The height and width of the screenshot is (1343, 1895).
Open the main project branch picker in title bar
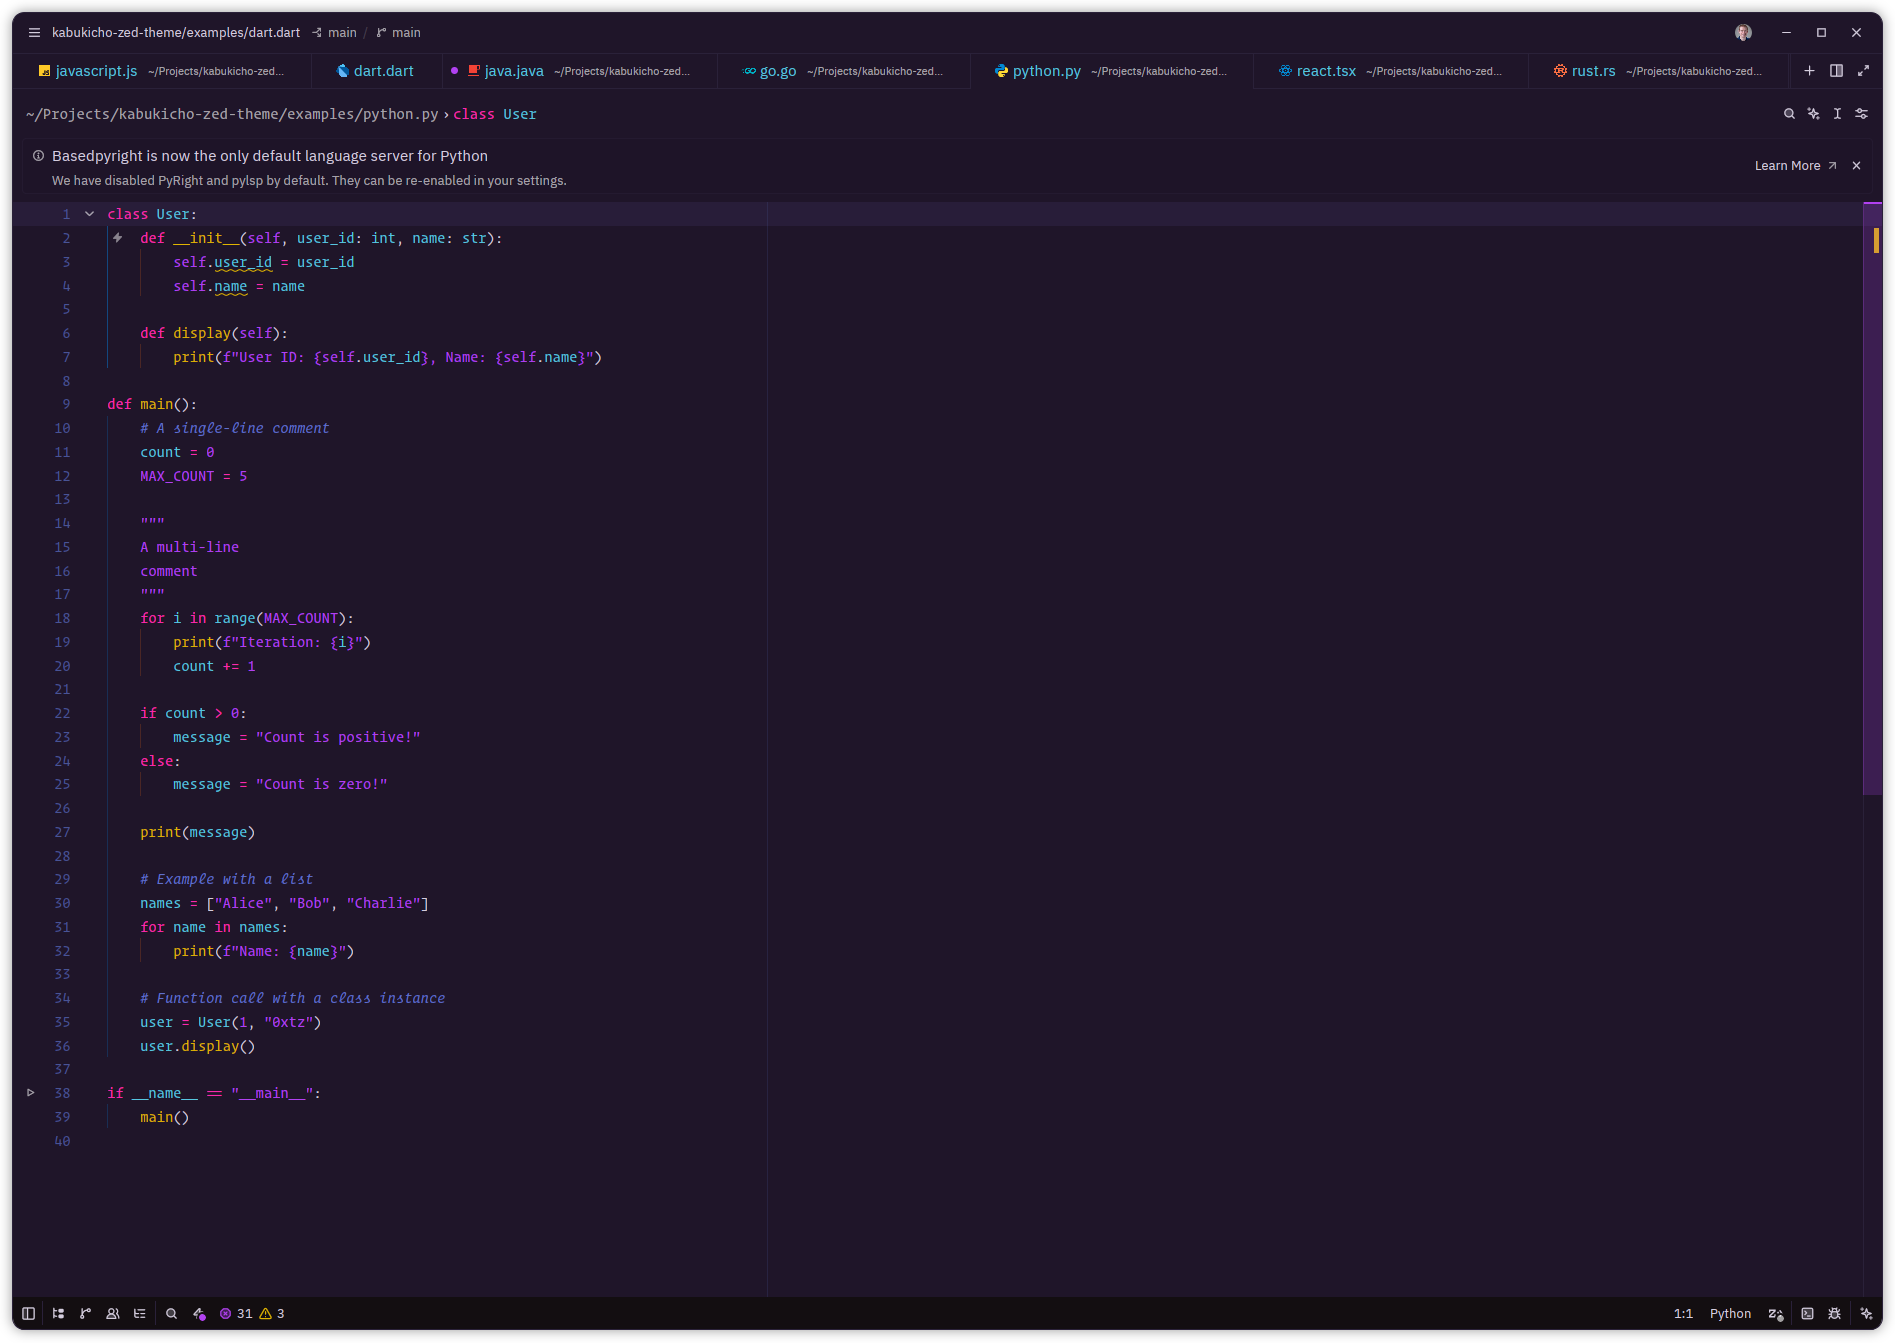coord(335,32)
